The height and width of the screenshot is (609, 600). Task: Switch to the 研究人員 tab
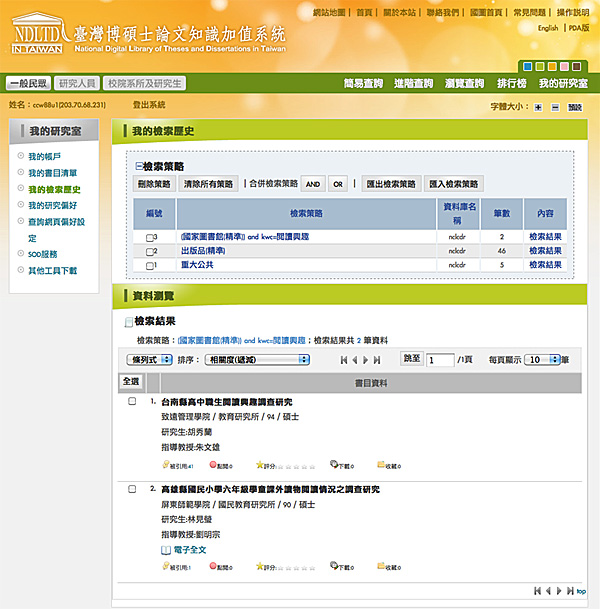pyautogui.click(x=78, y=83)
